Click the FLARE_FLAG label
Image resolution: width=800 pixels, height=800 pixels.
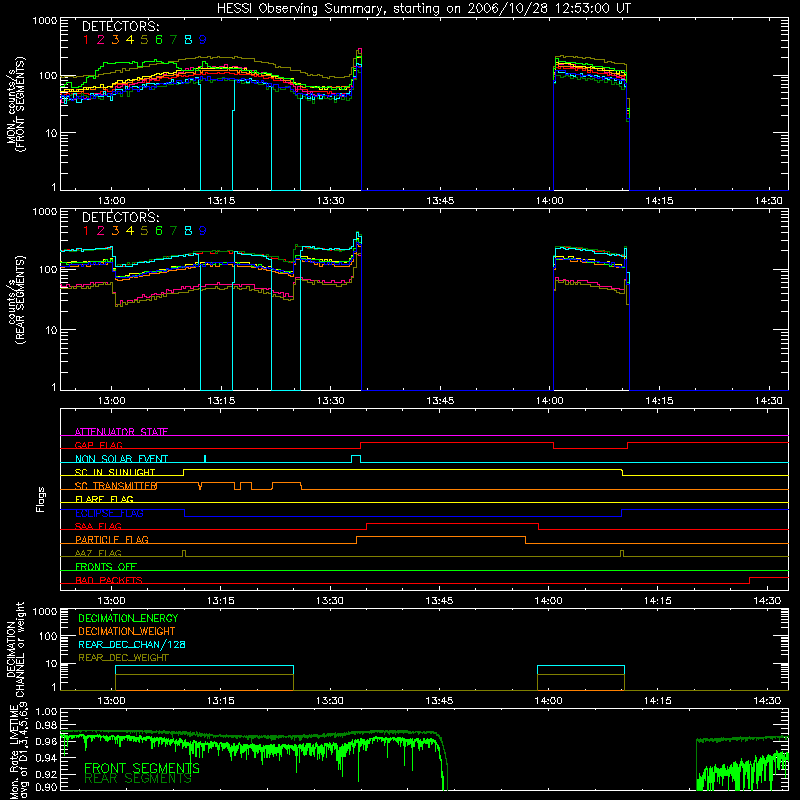pos(104,499)
